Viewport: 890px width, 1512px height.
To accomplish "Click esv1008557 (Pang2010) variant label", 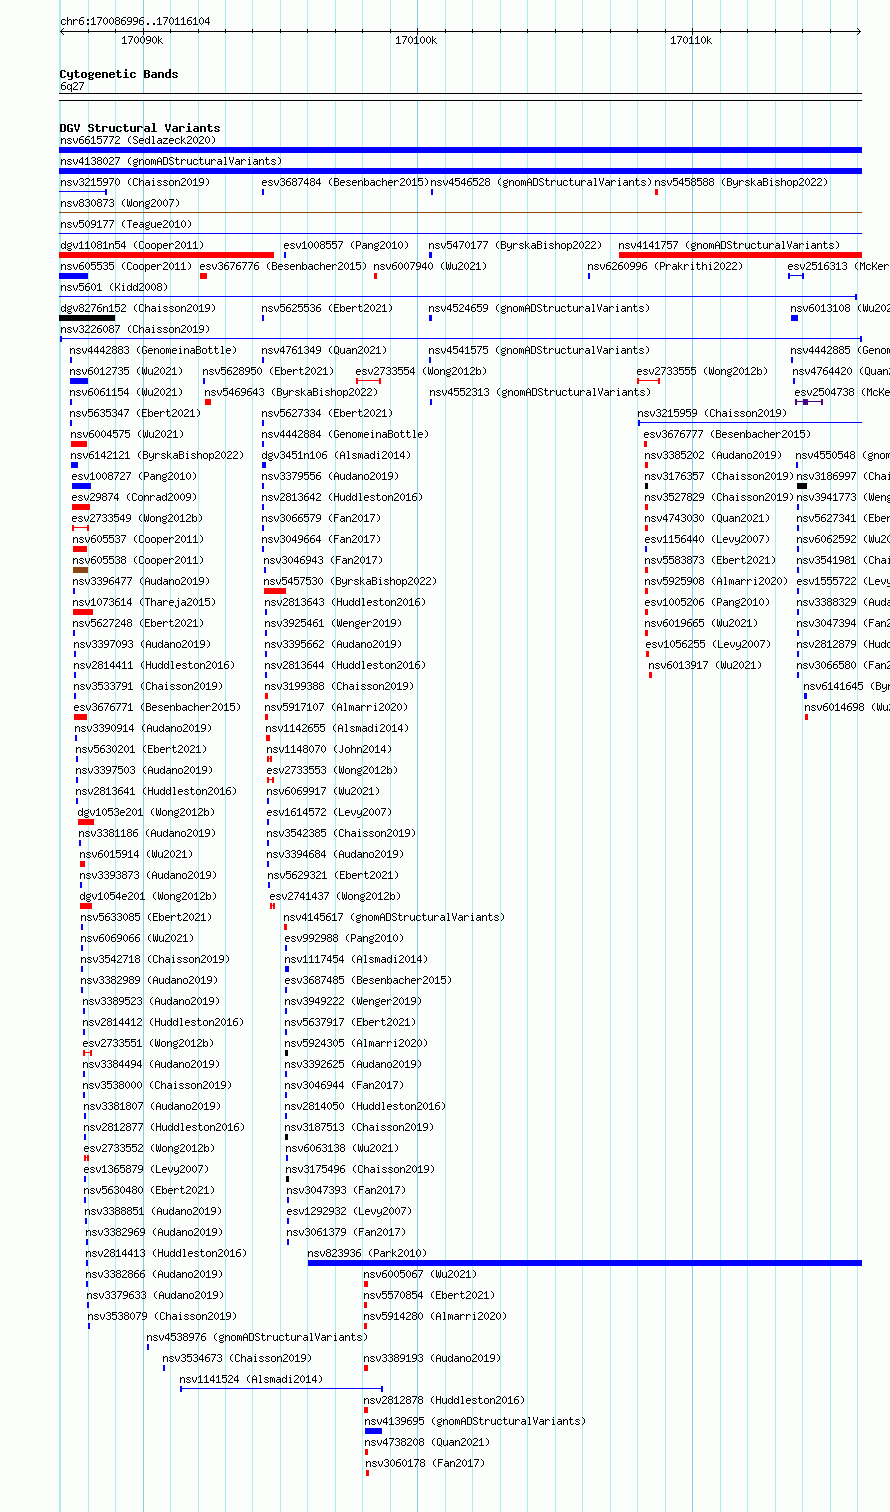I will 346,246.
